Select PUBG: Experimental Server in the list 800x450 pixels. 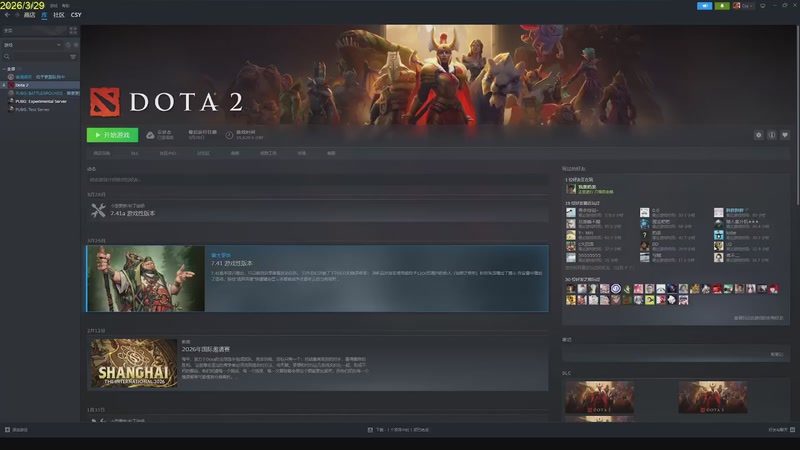coord(40,102)
